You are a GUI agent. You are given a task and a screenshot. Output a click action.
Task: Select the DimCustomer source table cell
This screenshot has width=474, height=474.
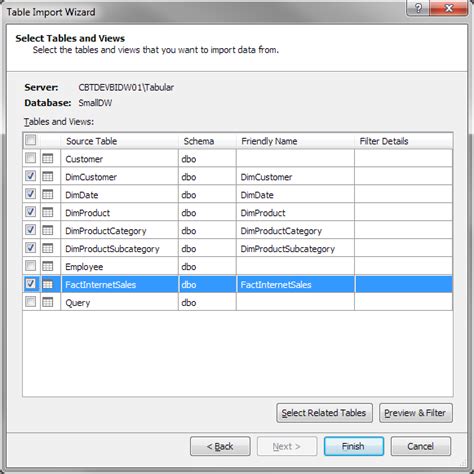120,177
